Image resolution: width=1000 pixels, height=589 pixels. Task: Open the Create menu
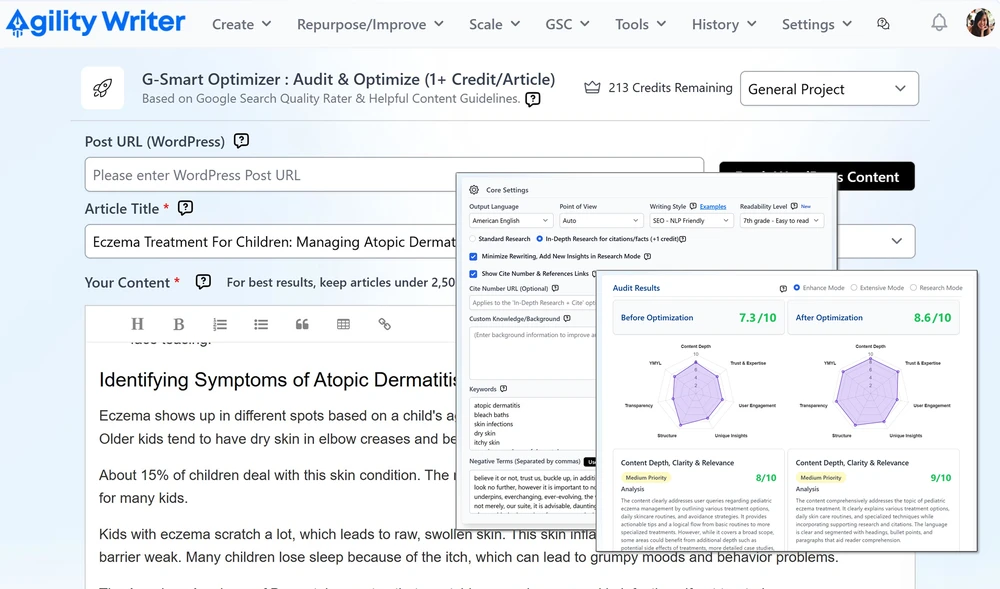[x=242, y=24]
